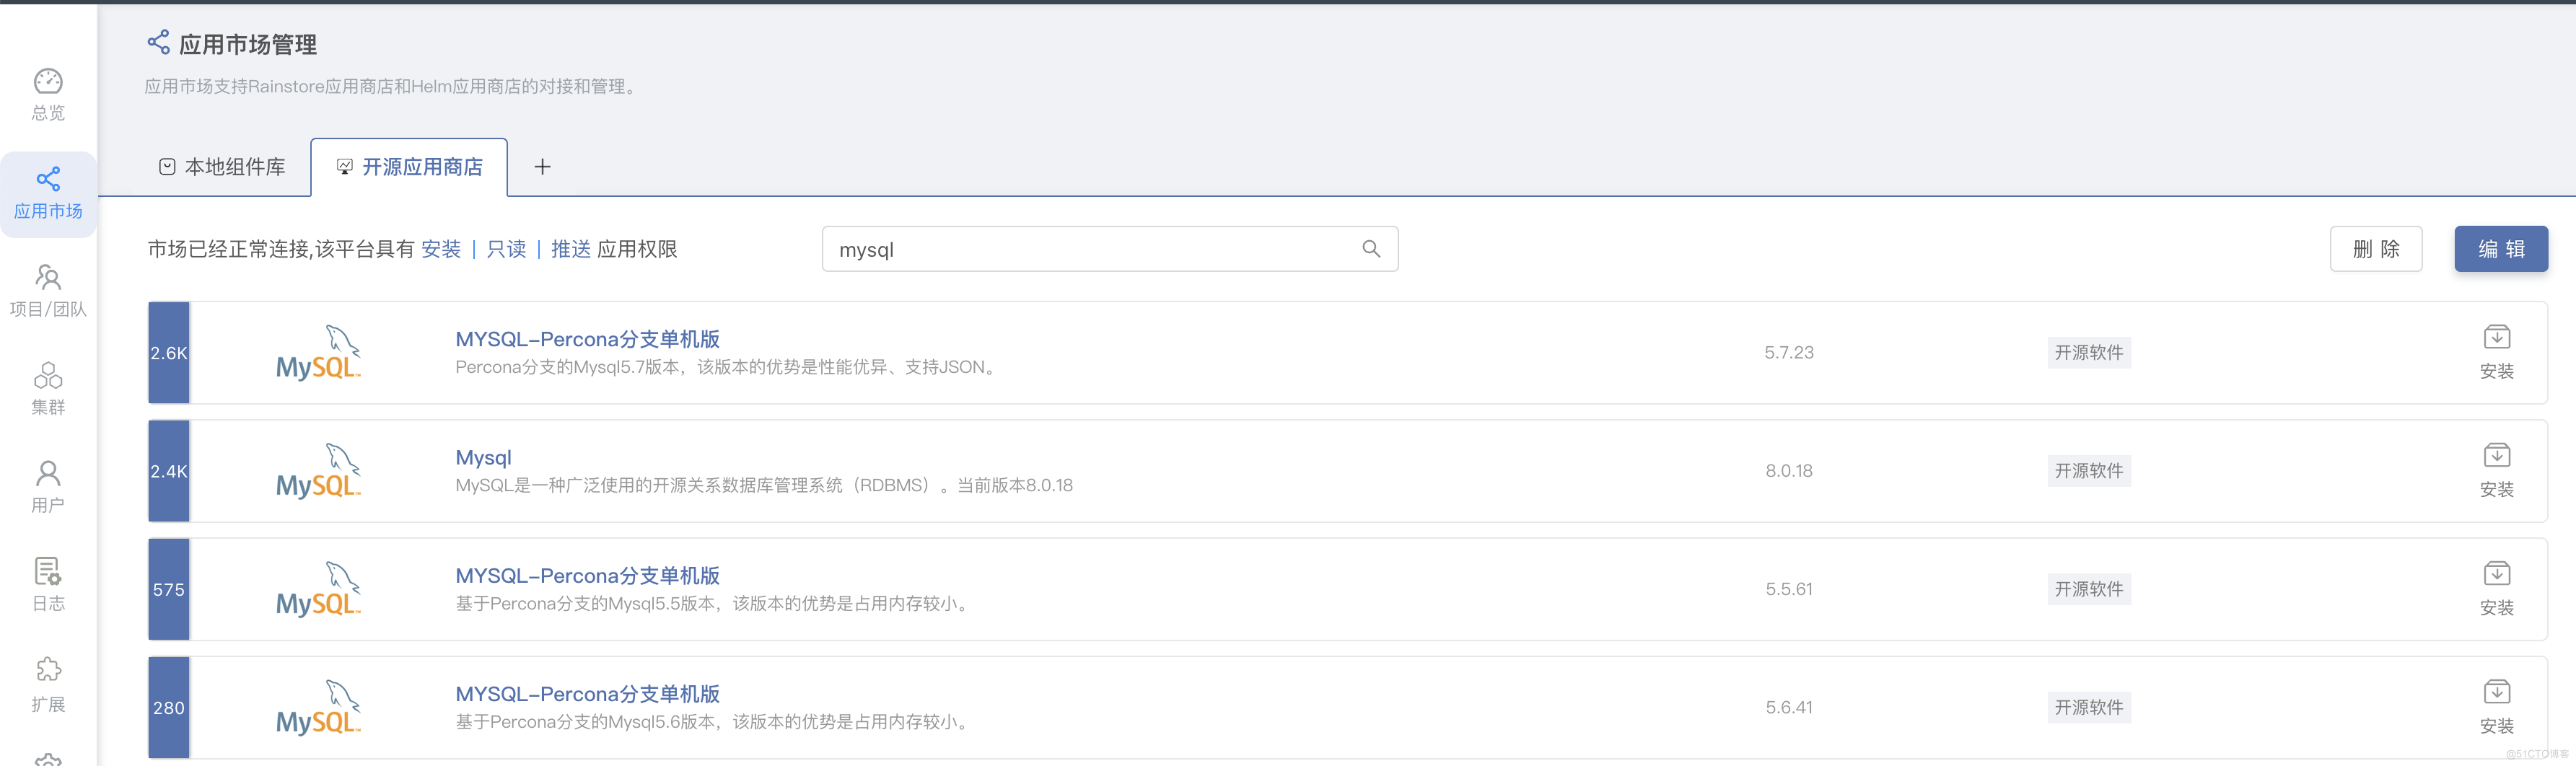Click the 删除 button
This screenshot has height=766, width=2576.
(x=2375, y=249)
